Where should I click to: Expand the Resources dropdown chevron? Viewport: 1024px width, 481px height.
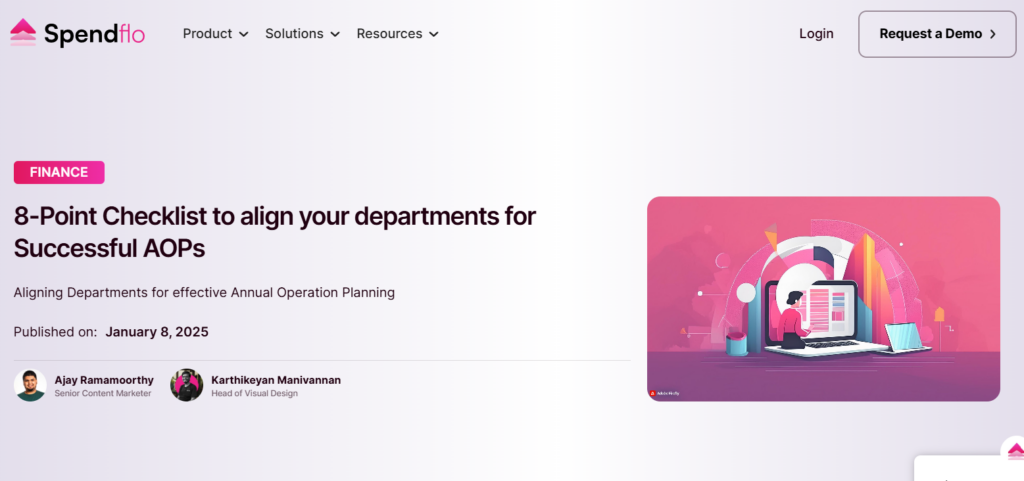(x=434, y=34)
